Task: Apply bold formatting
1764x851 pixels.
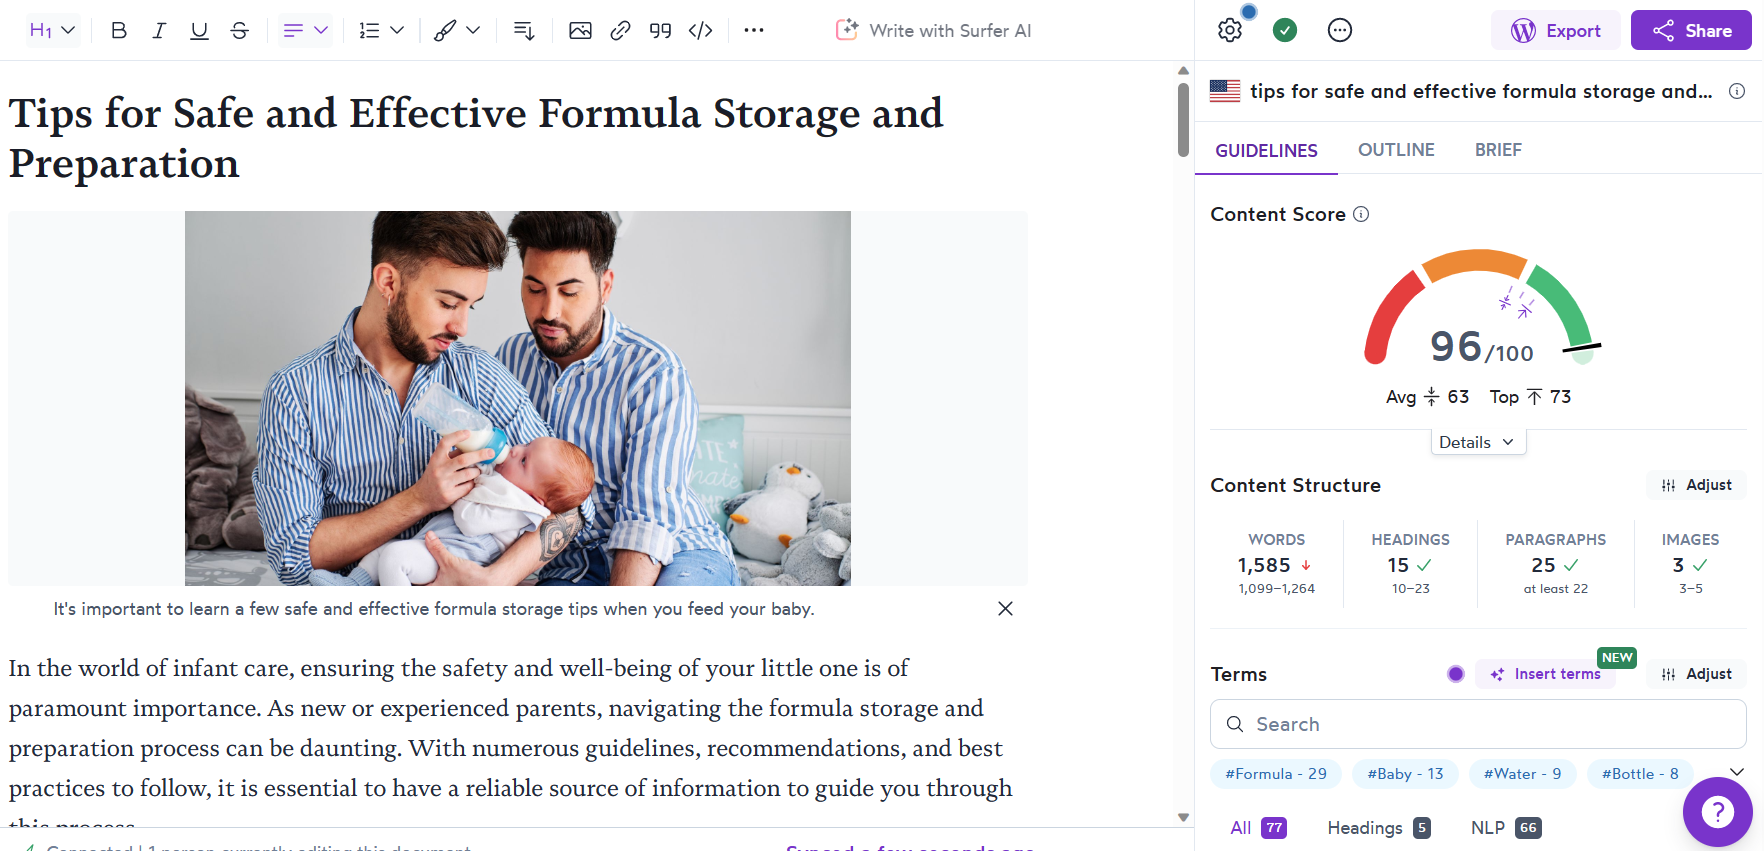Action: pyautogui.click(x=119, y=30)
